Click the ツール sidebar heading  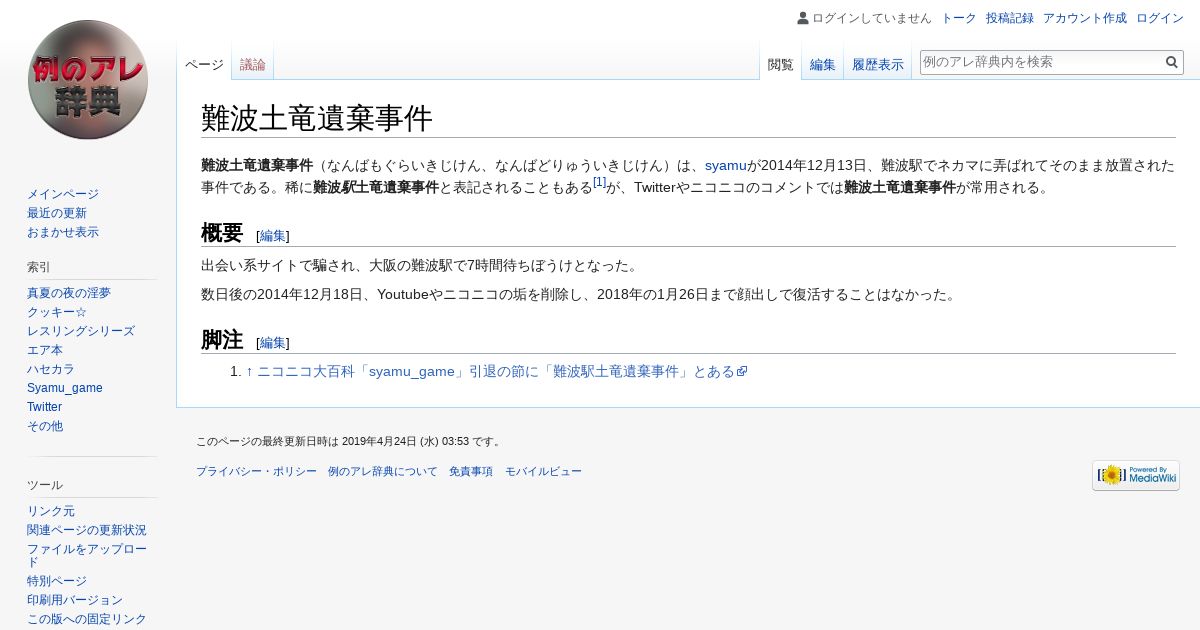[45, 485]
